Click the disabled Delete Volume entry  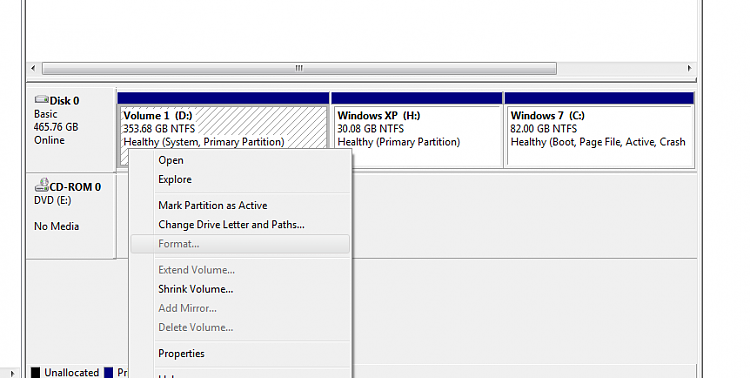tap(196, 327)
